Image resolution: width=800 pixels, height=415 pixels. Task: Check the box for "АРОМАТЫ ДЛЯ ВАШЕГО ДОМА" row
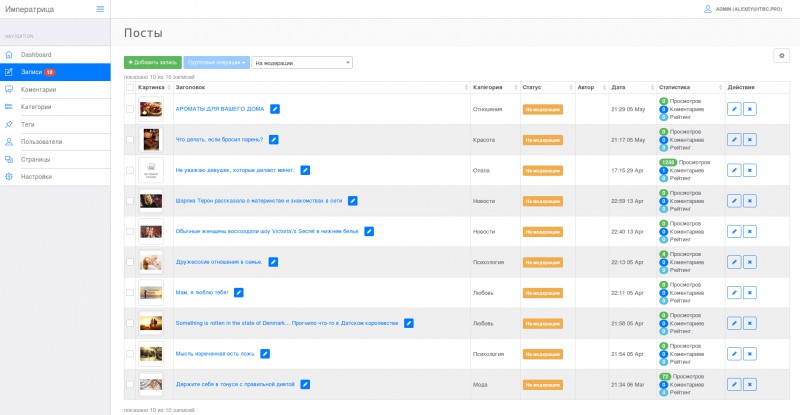pyautogui.click(x=129, y=109)
